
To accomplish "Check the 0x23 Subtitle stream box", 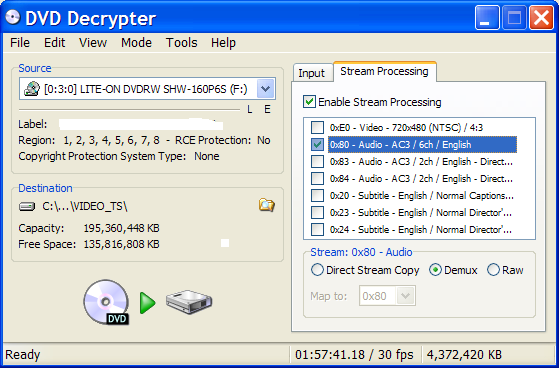I will click(317, 213).
